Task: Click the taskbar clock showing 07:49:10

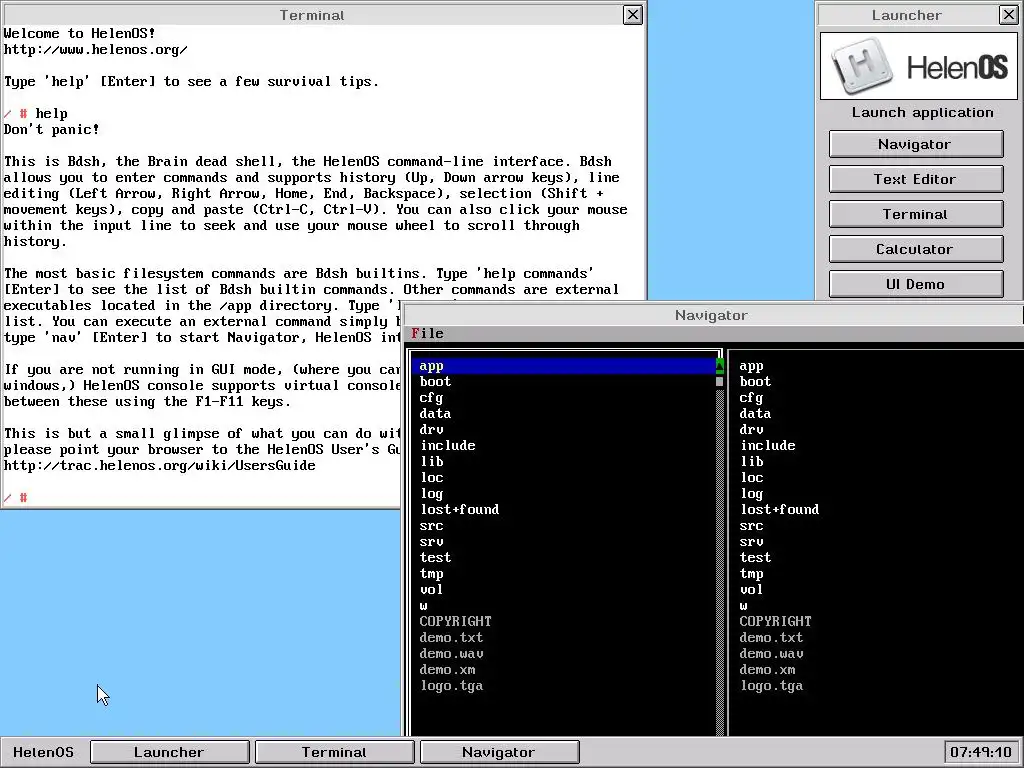Action: (x=981, y=752)
